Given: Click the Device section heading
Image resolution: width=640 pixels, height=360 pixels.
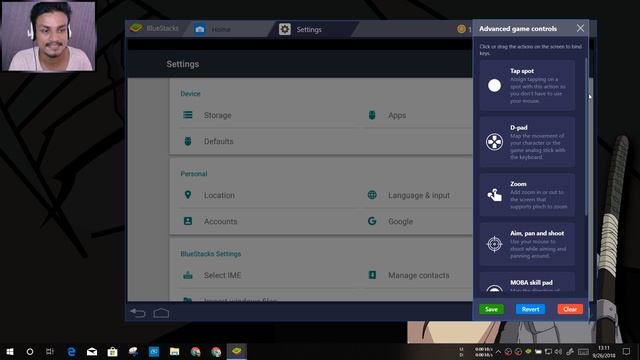Looking at the screenshot, I should pyautogui.click(x=190, y=93).
